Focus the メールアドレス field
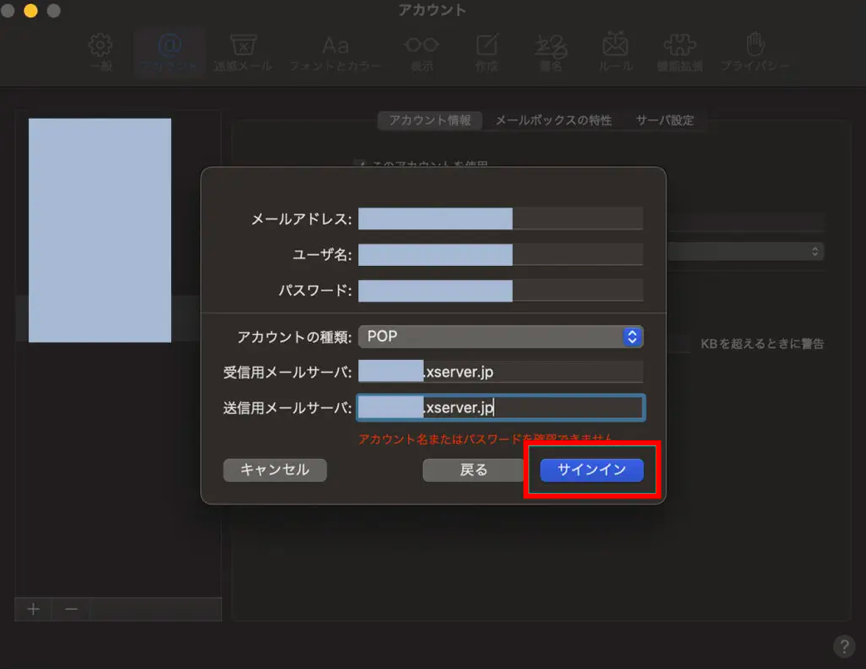Viewport: 866px width, 669px height. pyautogui.click(x=500, y=219)
